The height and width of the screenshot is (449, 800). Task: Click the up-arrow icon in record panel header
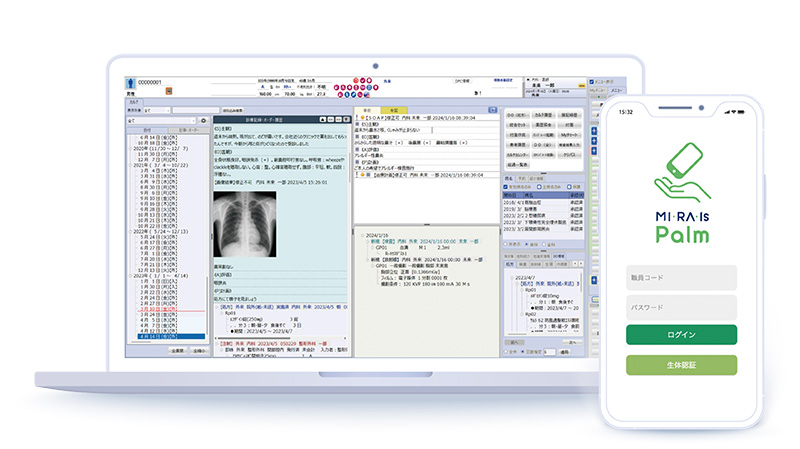(322, 119)
